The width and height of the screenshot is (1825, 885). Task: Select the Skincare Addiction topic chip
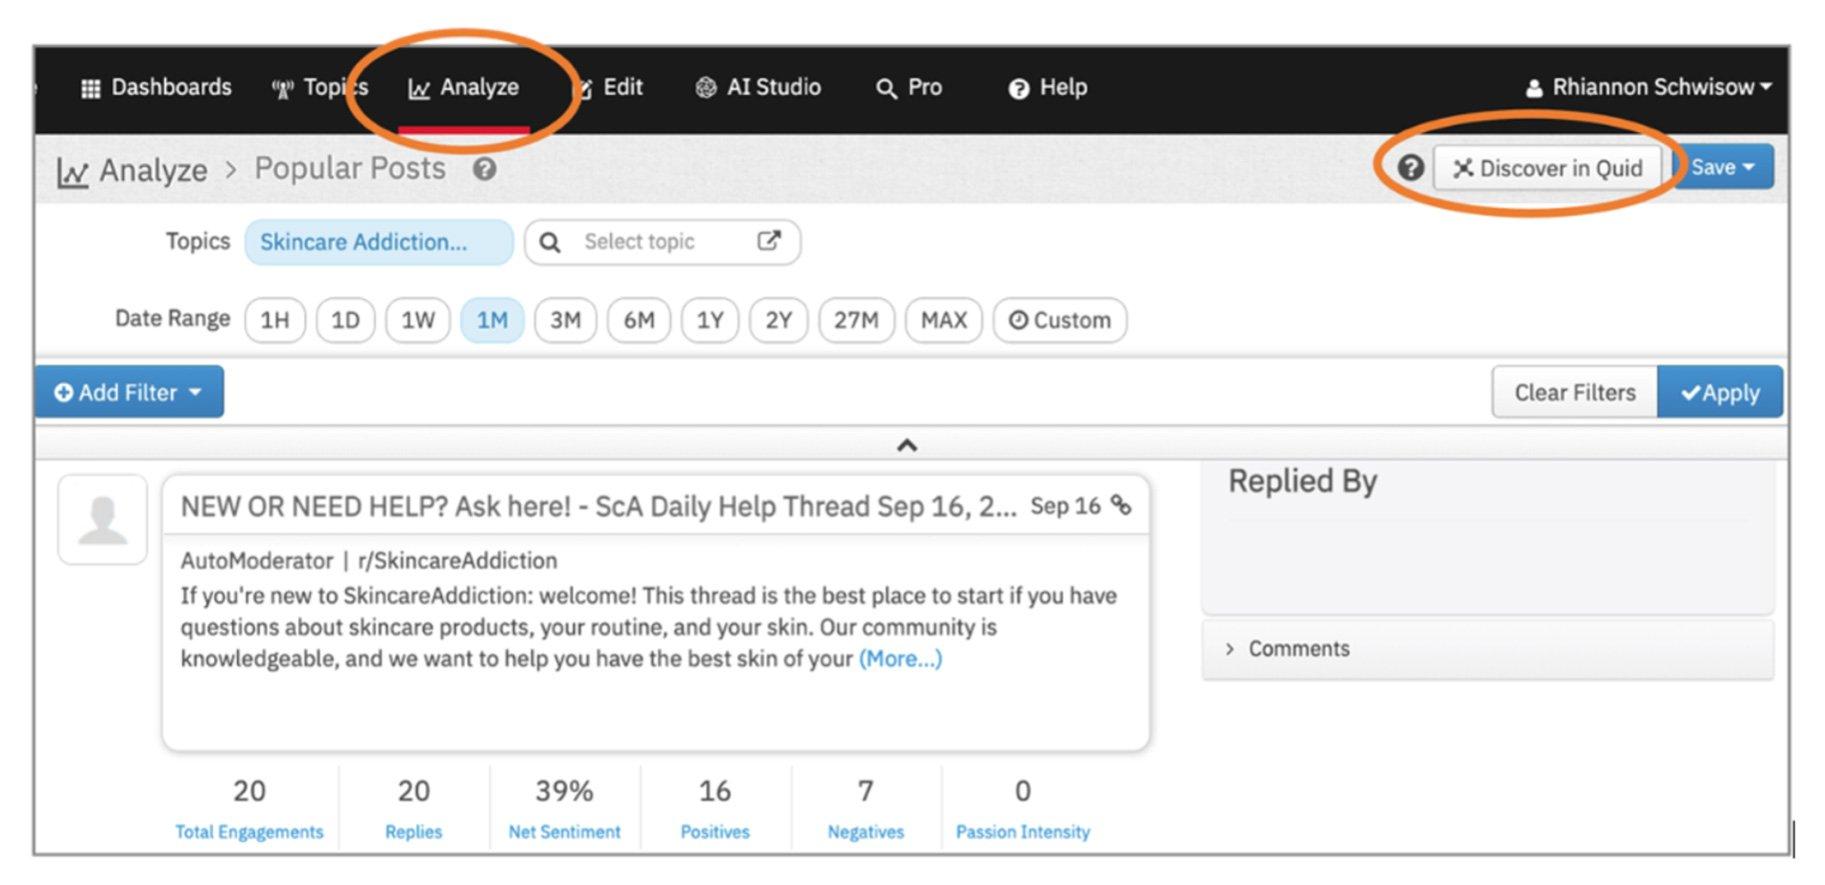379,242
